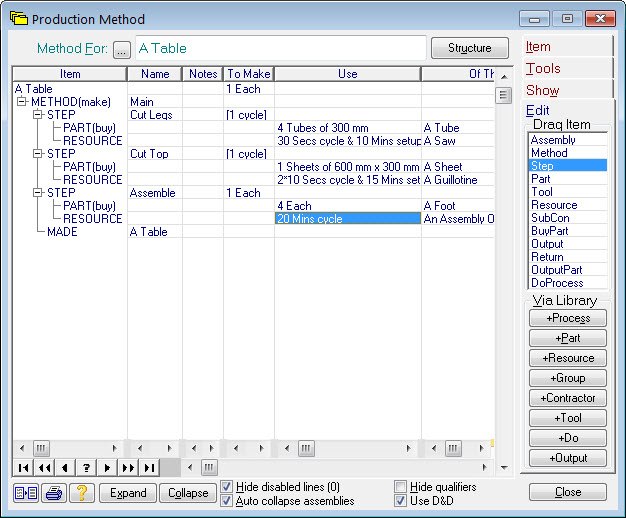Viewport: 626px width, 518px height.
Task: Go to previous record arrow
Action: pos(65,467)
